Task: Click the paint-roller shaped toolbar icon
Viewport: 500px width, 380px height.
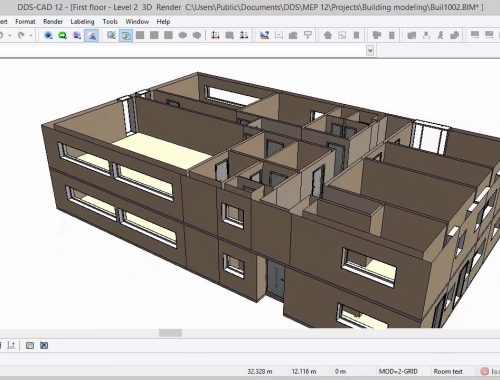Action: point(308,35)
